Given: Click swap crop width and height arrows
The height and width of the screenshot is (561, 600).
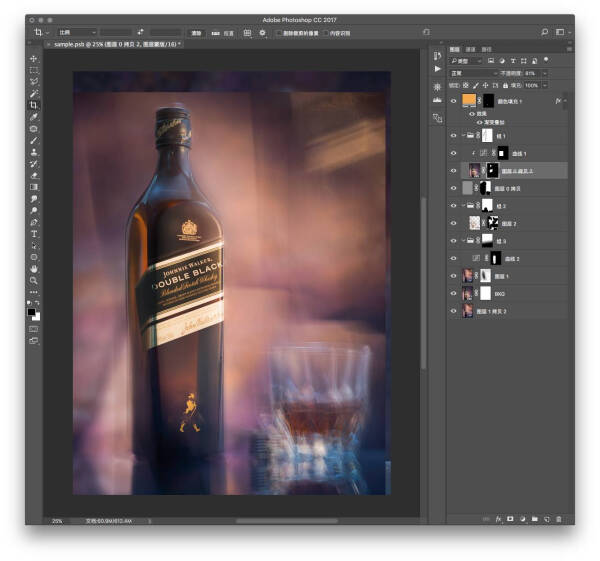Looking at the screenshot, I should pyautogui.click(x=140, y=33).
